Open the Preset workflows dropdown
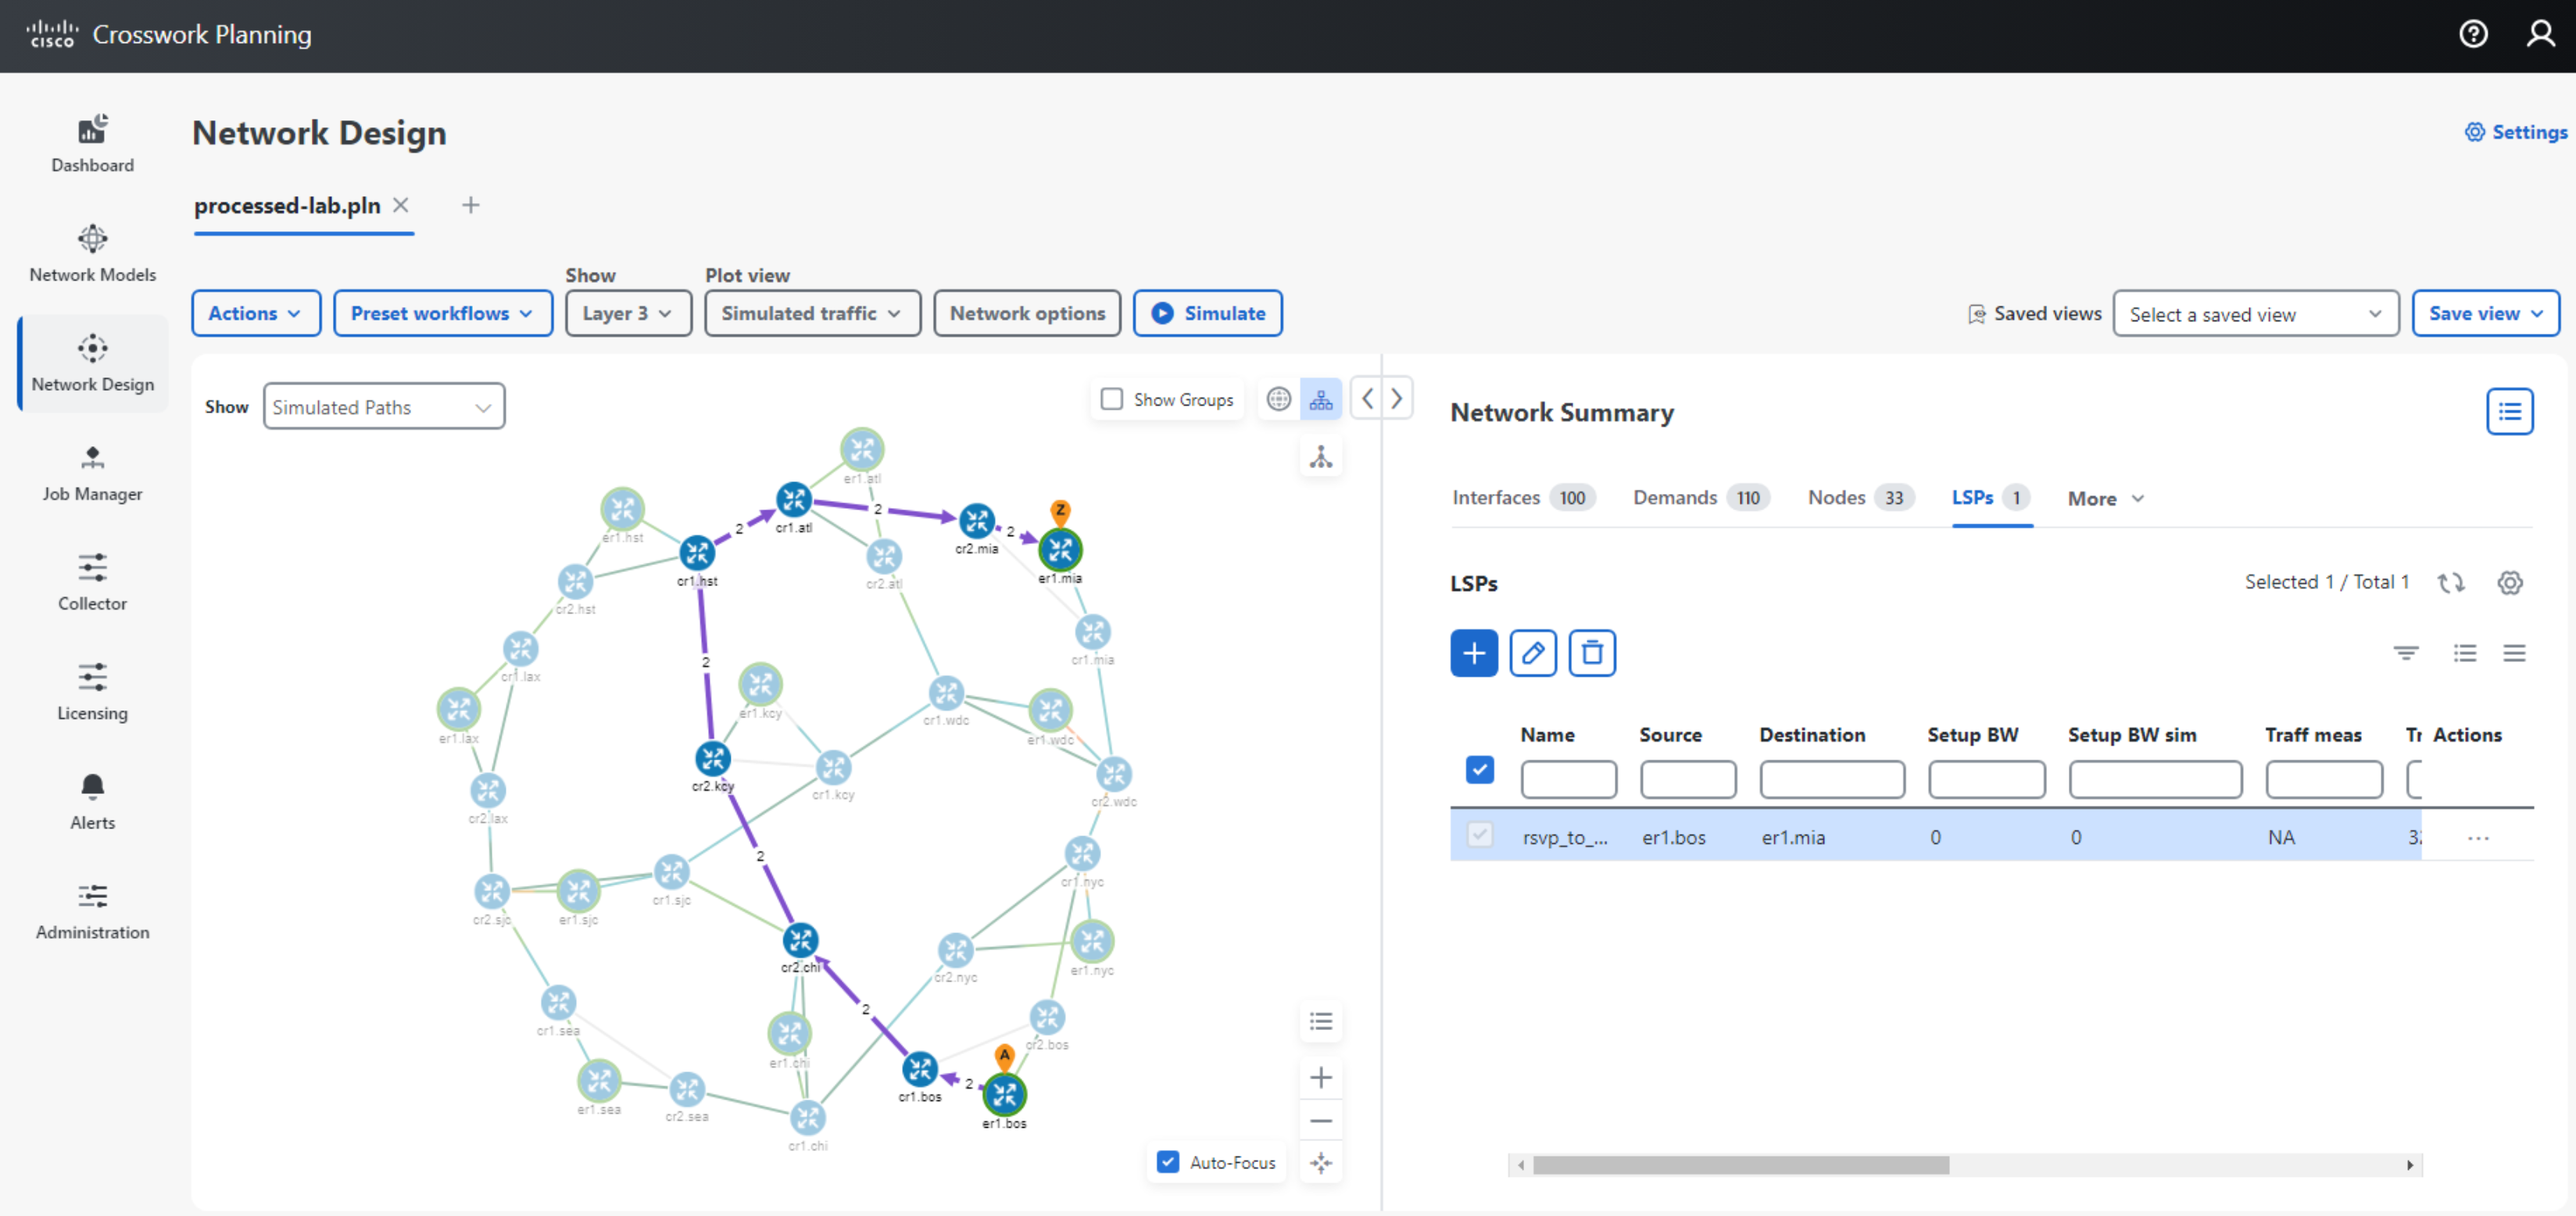This screenshot has width=2576, height=1216. 443,313
